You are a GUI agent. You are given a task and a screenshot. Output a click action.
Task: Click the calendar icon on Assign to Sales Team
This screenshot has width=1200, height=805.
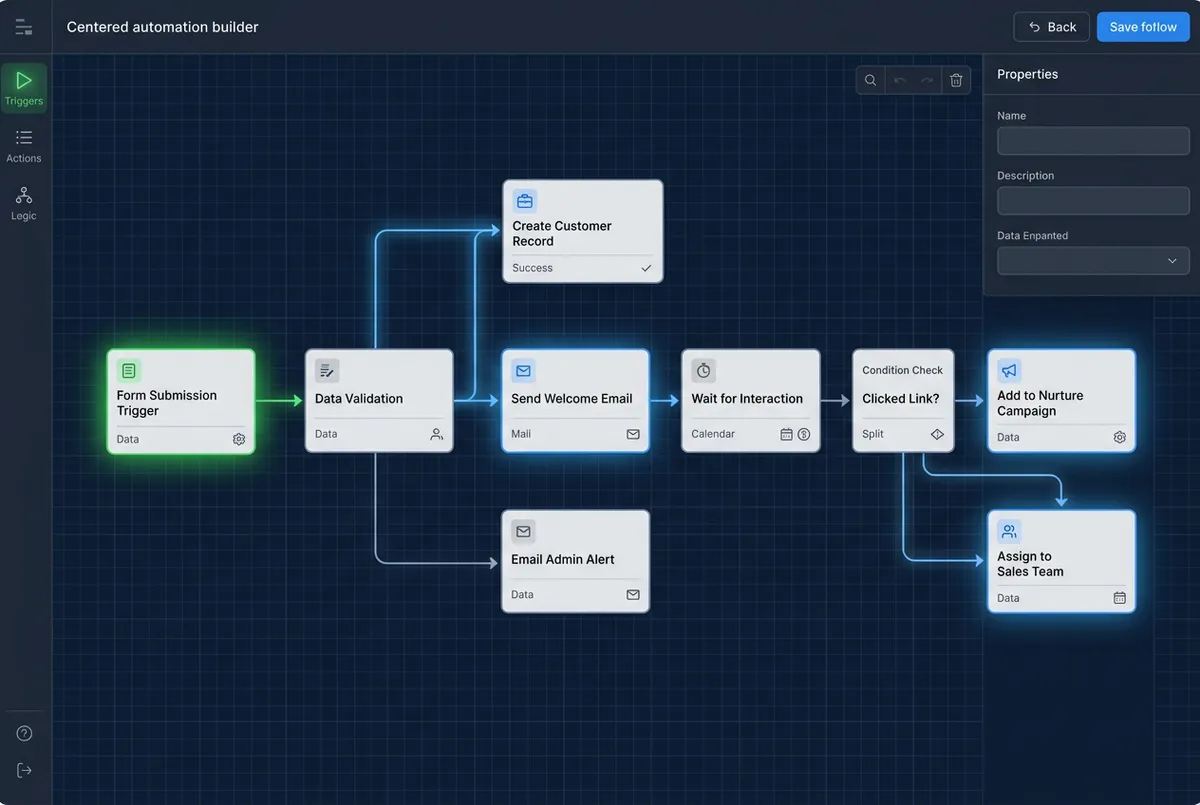click(x=1120, y=598)
